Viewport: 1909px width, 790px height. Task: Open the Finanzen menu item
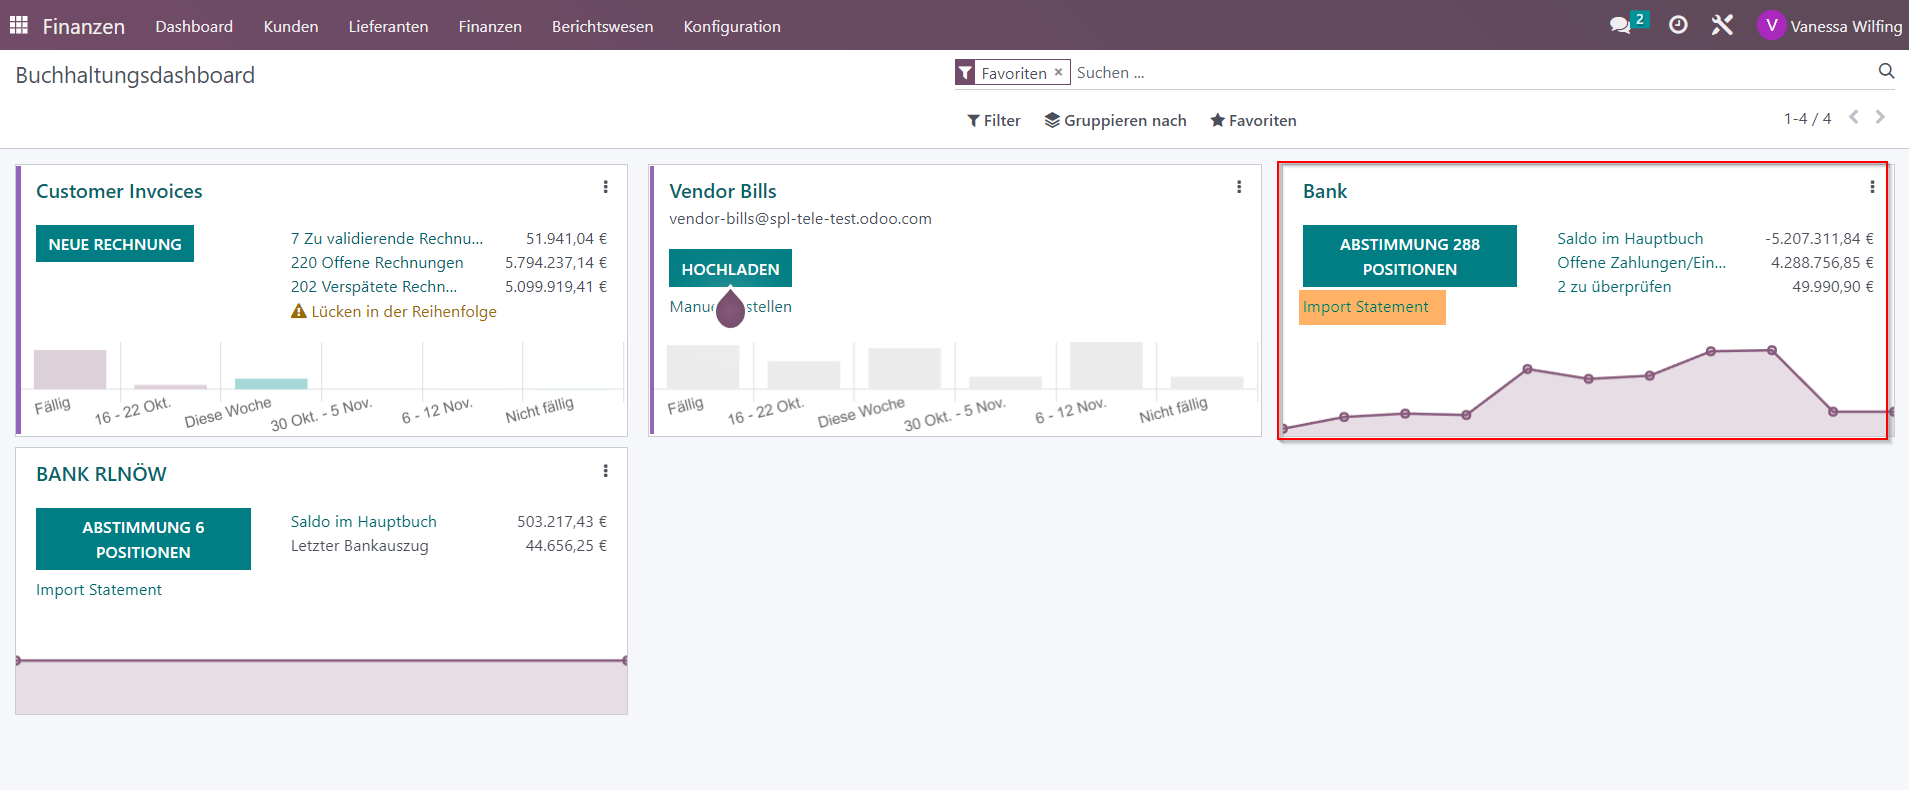pos(490,26)
